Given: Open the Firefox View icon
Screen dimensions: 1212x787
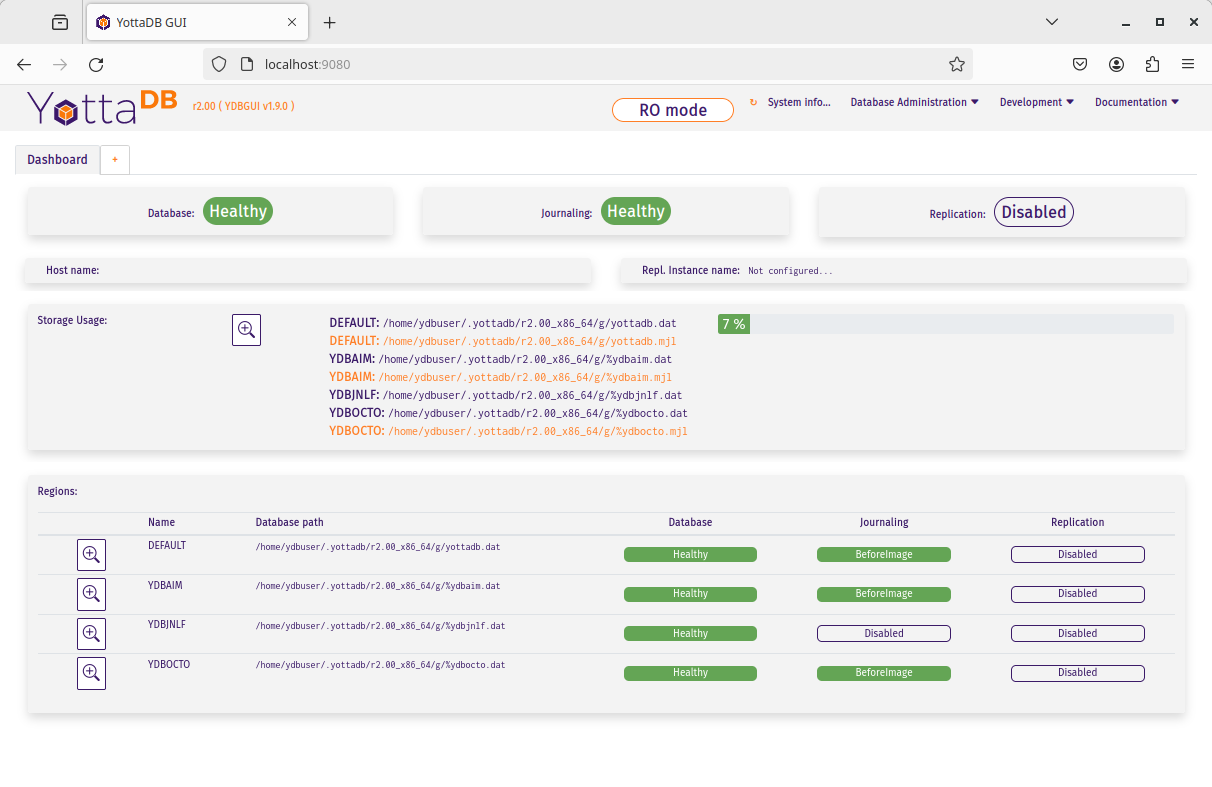Looking at the screenshot, I should click(x=60, y=22).
